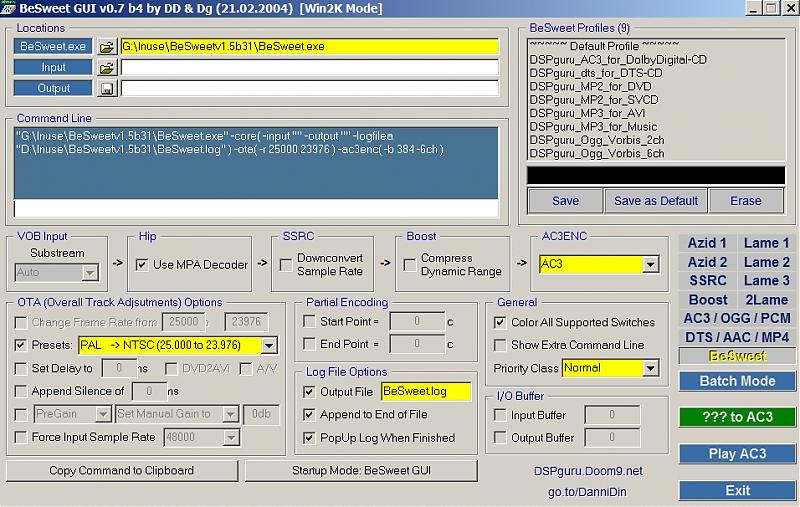Screen dimensions: 800x507
Task: Click Copy Command to Clipboard button
Action: pyautogui.click(x=122, y=471)
